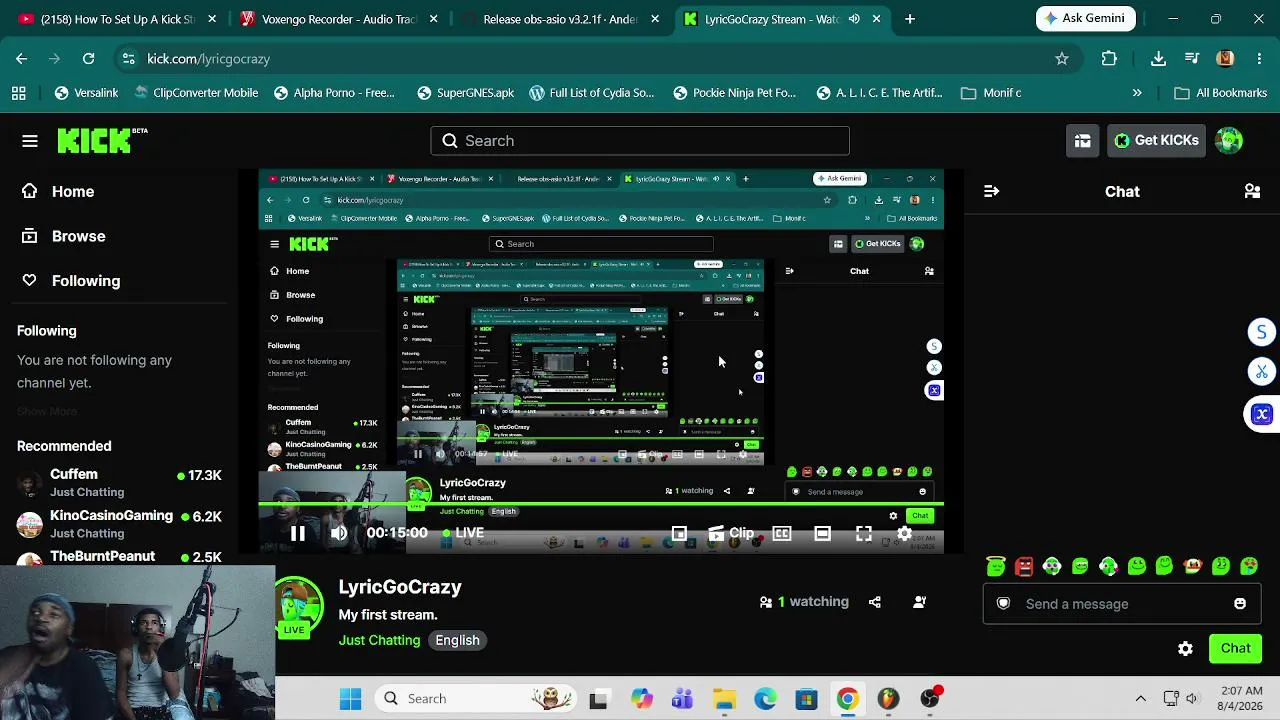Open the Windows Start menu

coord(350,699)
